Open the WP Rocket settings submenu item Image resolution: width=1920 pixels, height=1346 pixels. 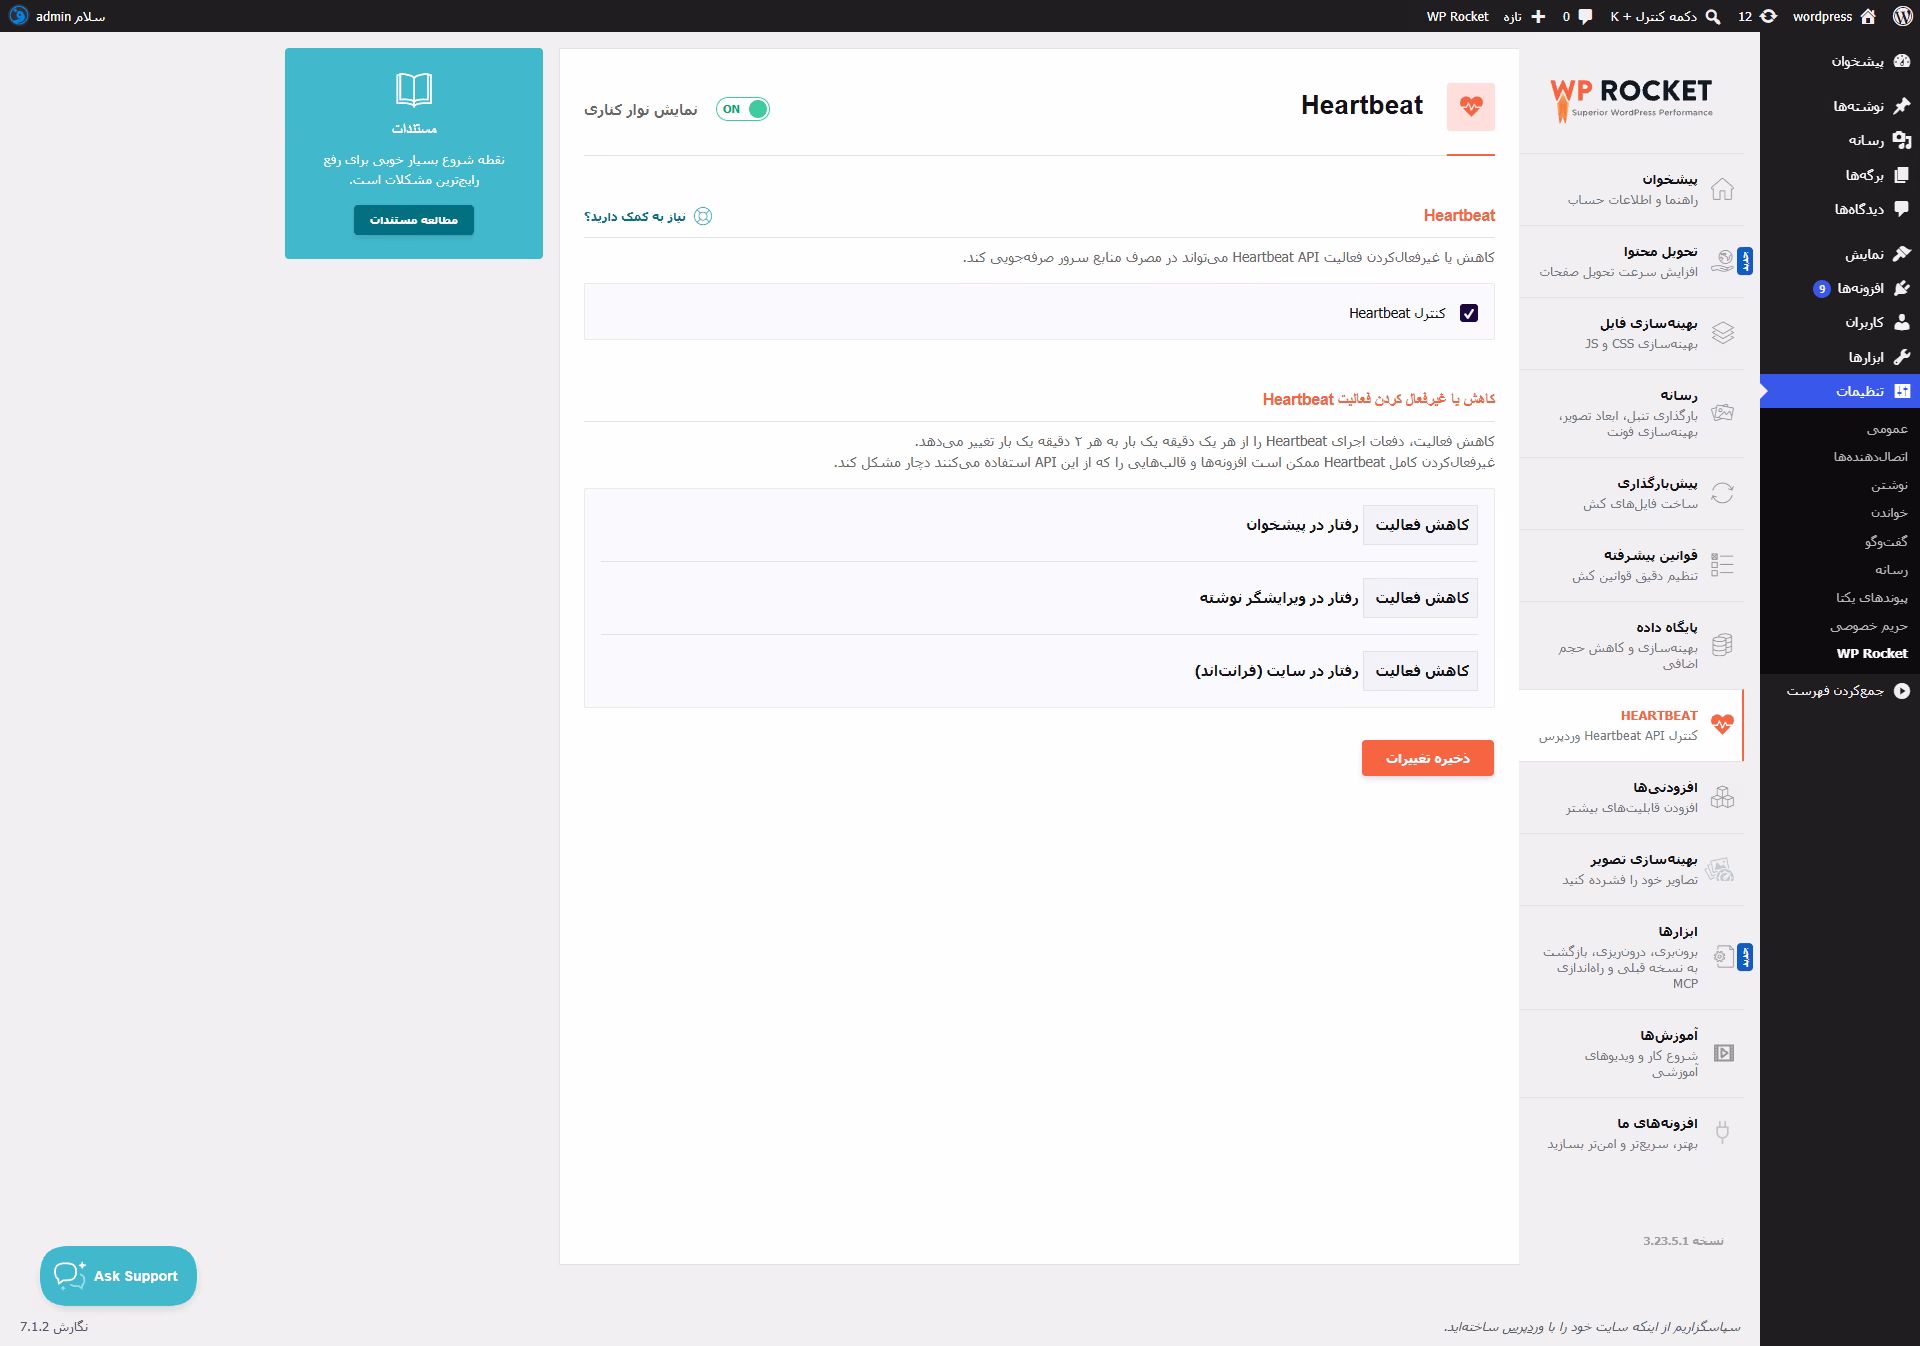(1872, 653)
